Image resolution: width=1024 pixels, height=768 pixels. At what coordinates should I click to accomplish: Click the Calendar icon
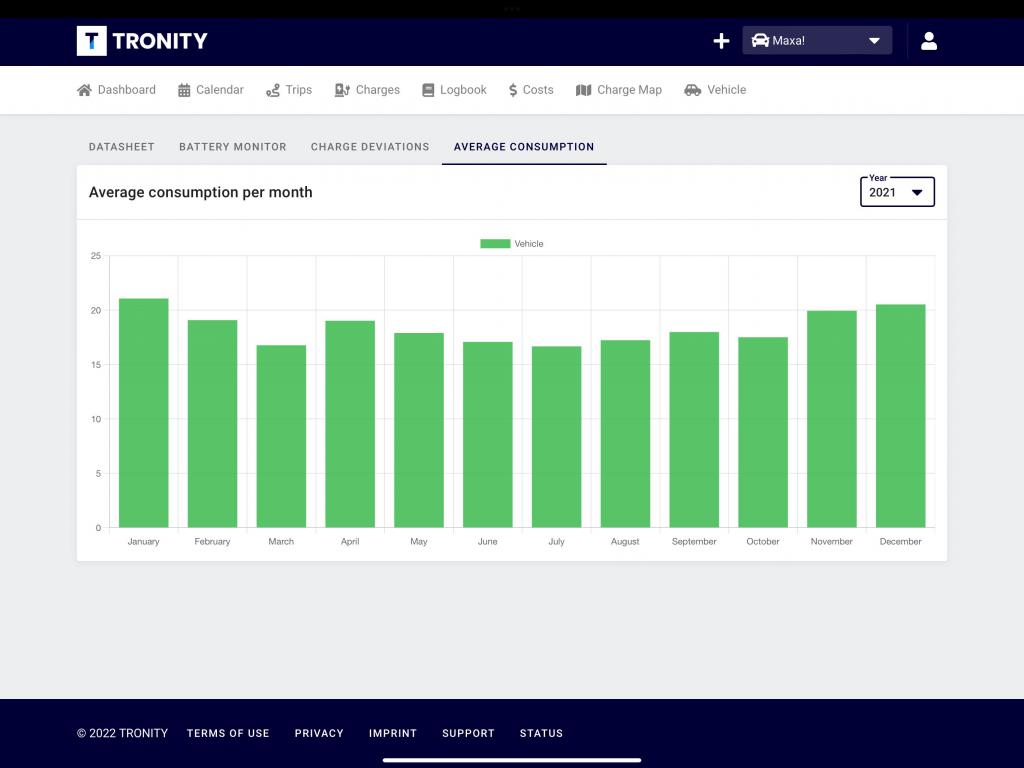coord(184,90)
